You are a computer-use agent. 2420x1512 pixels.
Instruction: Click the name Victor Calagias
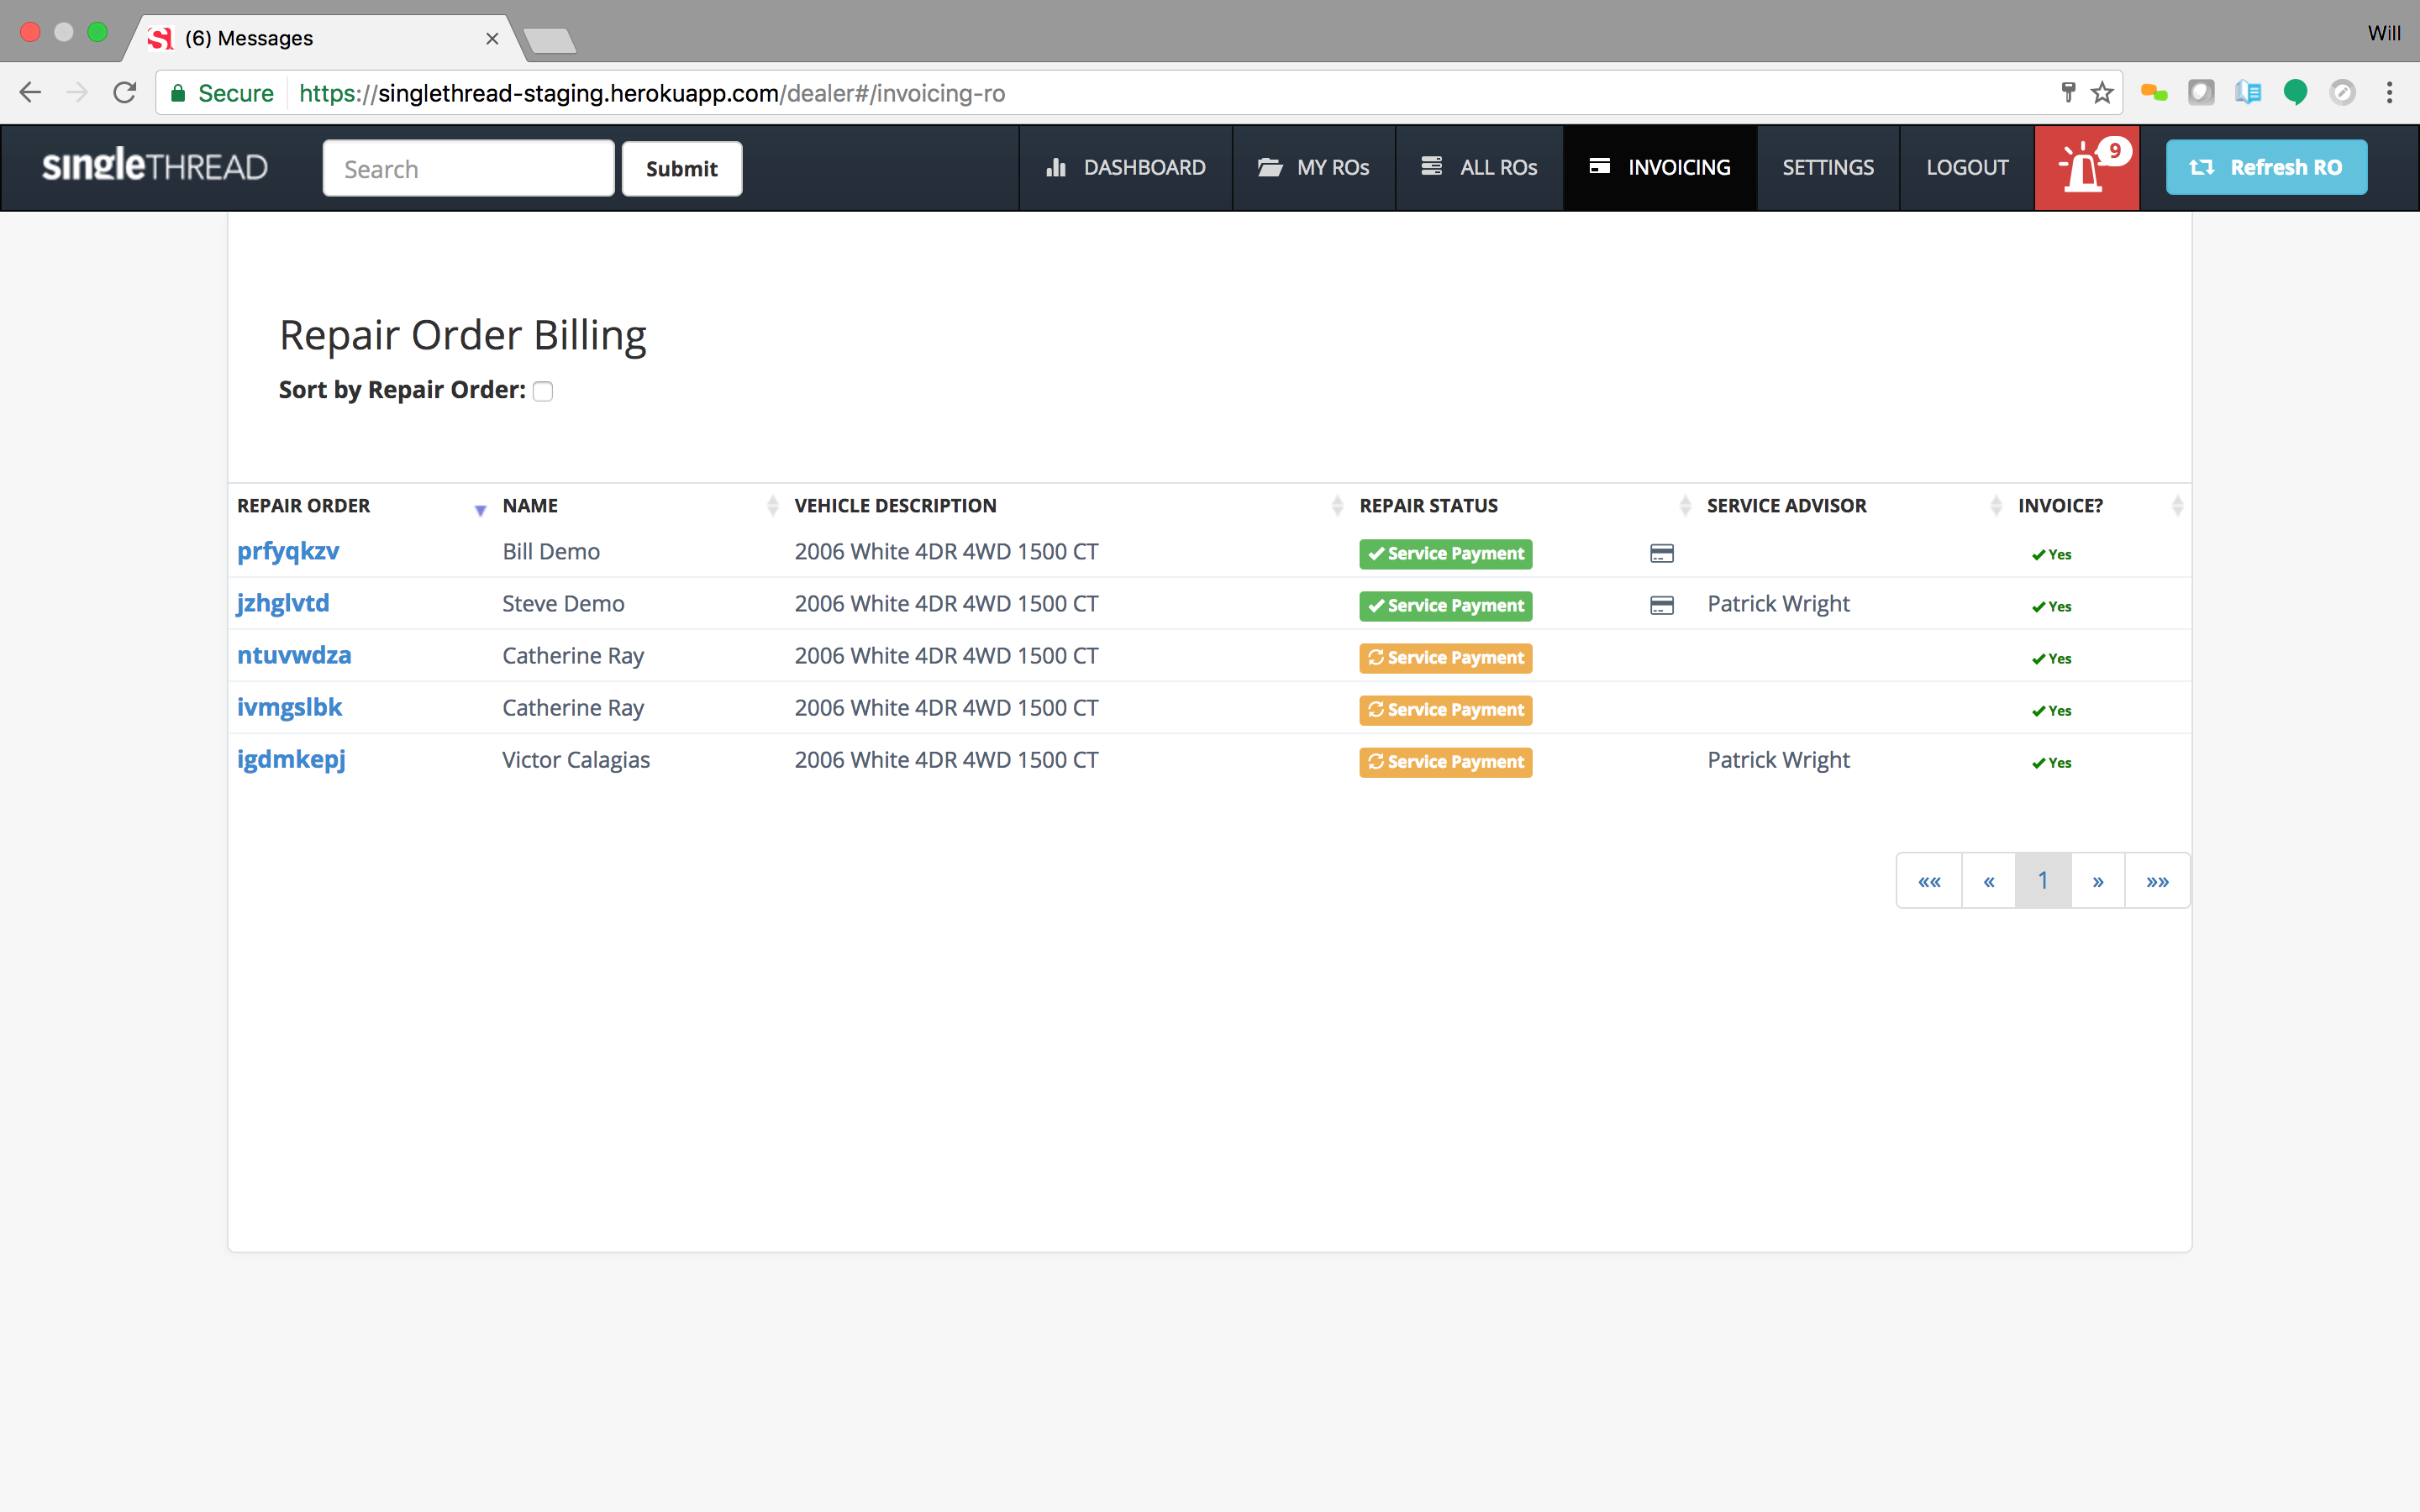coord(576,760)
